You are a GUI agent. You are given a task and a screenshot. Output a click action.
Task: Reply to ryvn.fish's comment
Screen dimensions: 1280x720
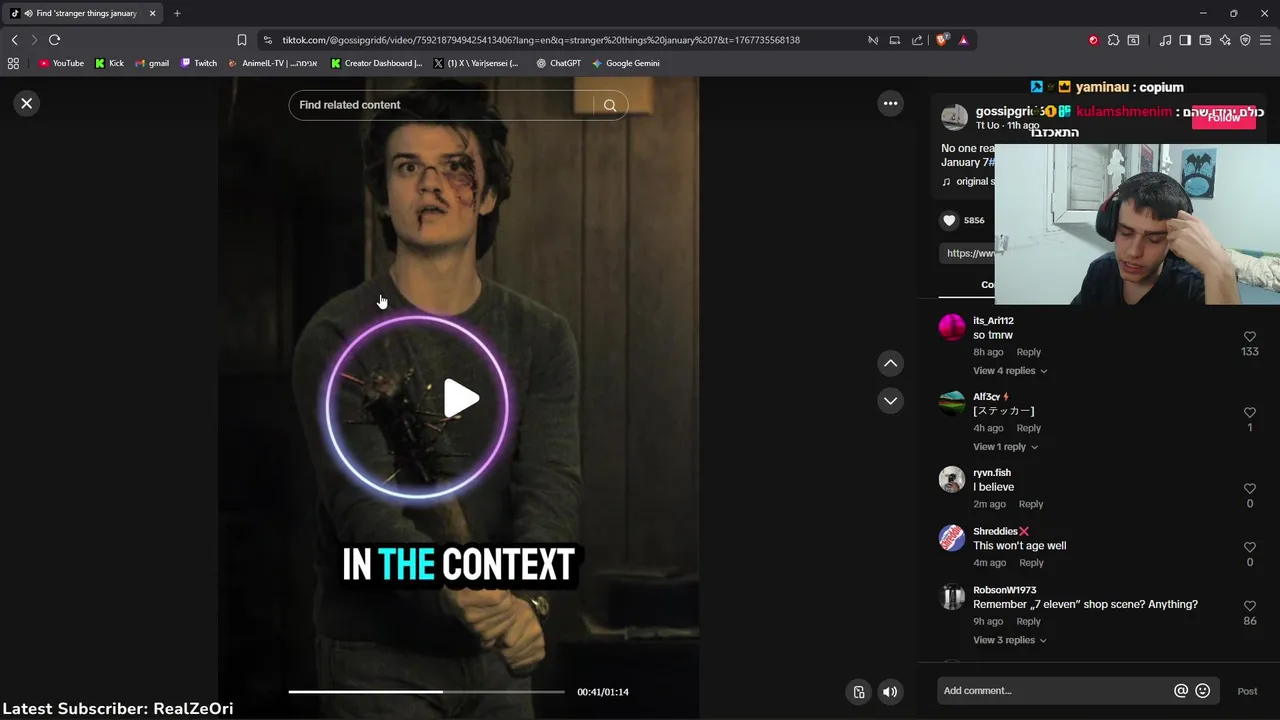(1030, 504)
